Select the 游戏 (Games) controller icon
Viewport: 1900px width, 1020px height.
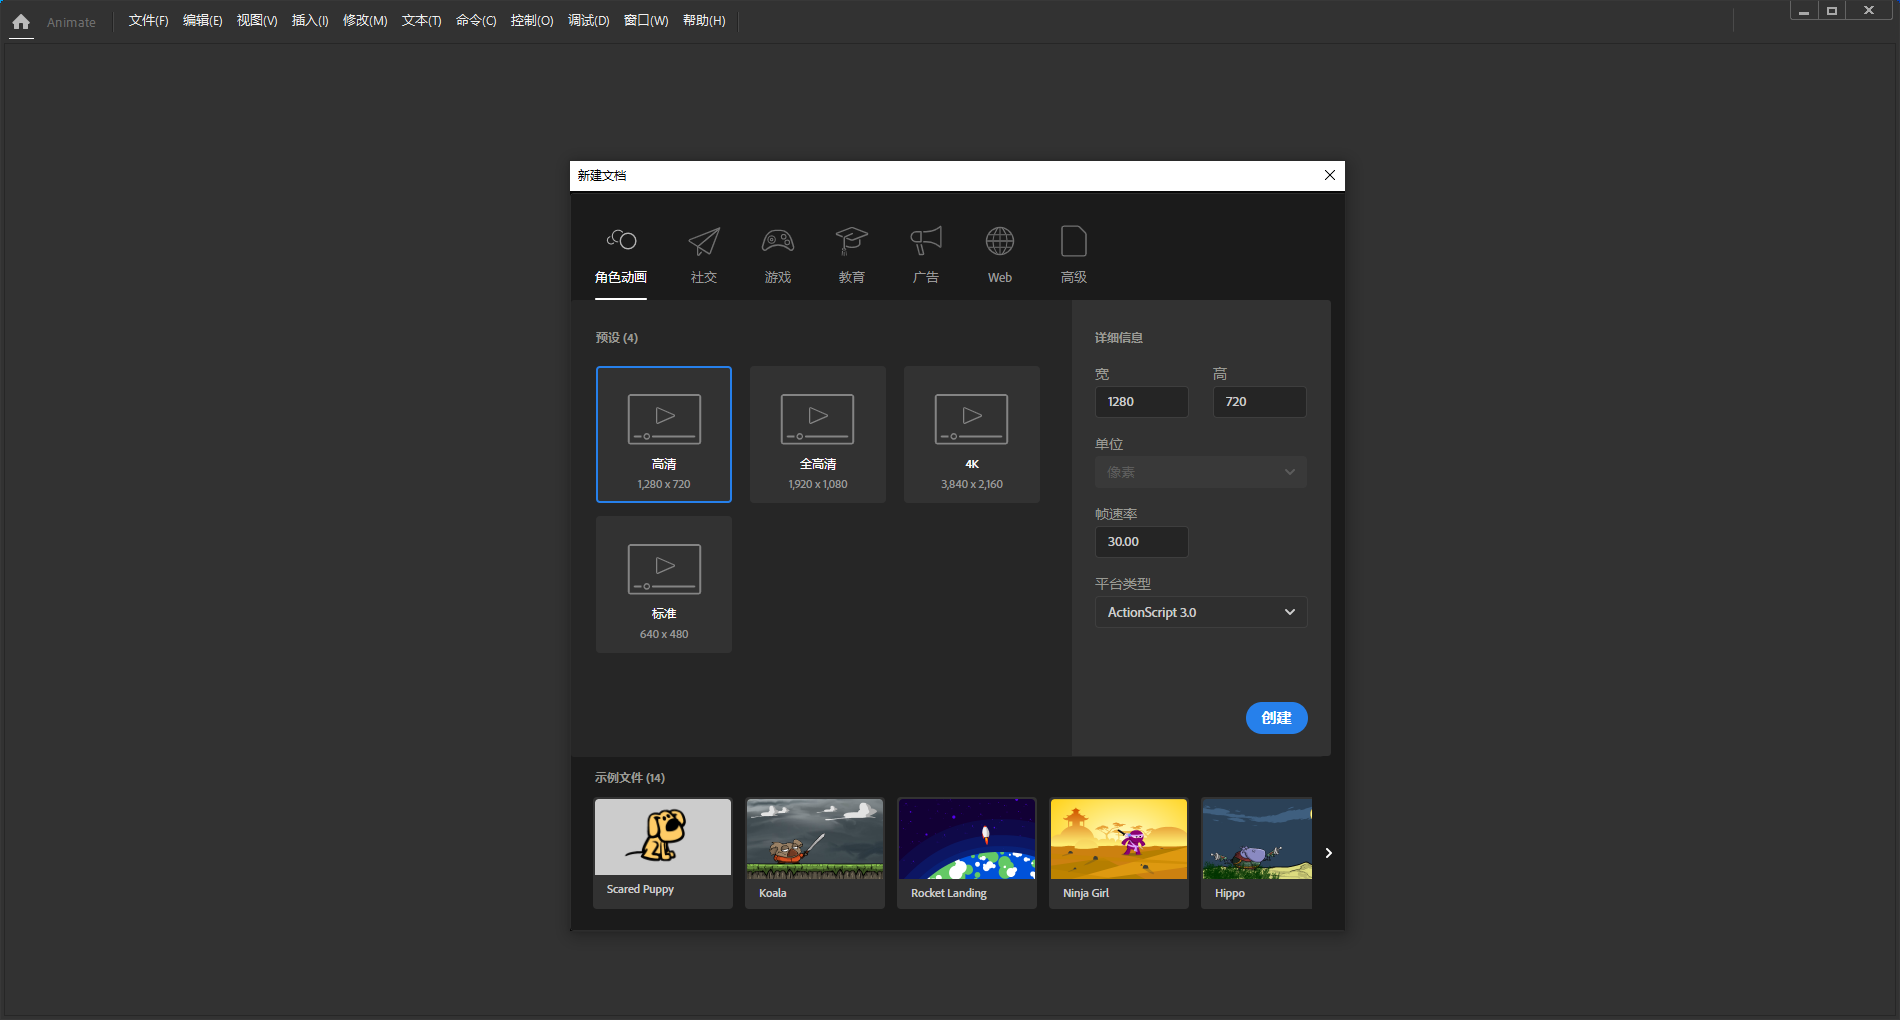tap(778, 242)
